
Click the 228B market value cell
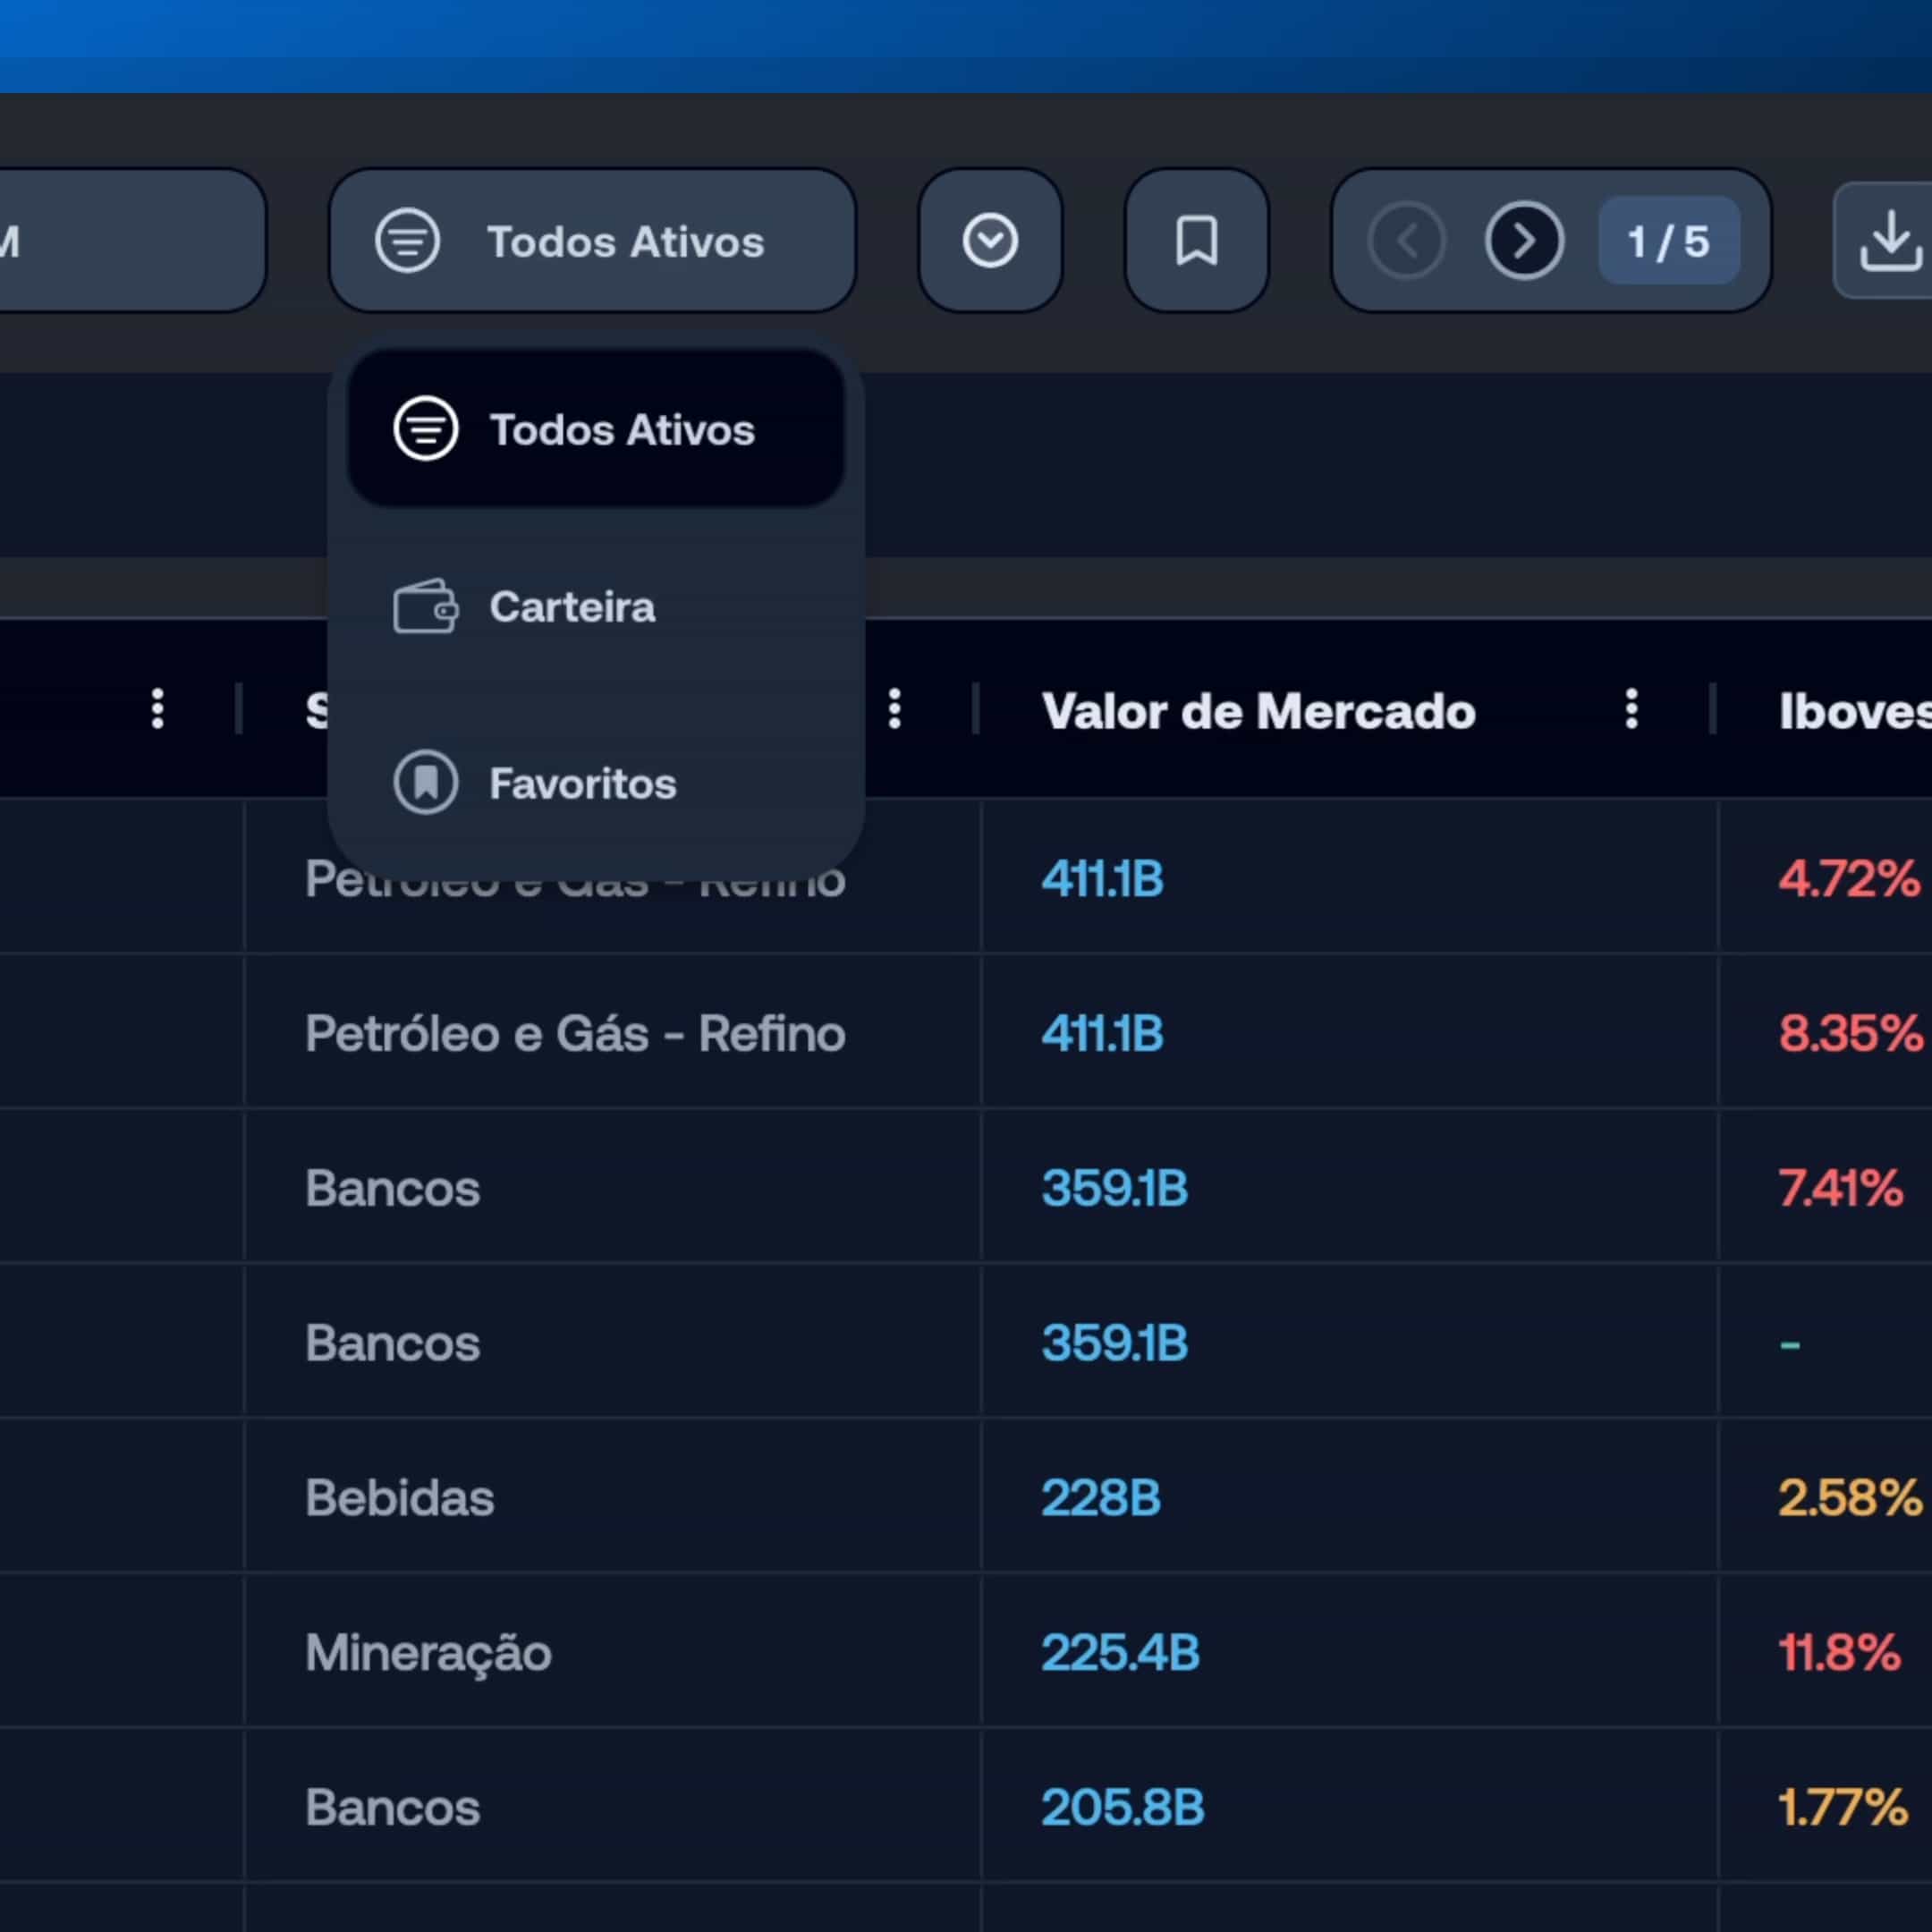[x=1100, y=1498]
